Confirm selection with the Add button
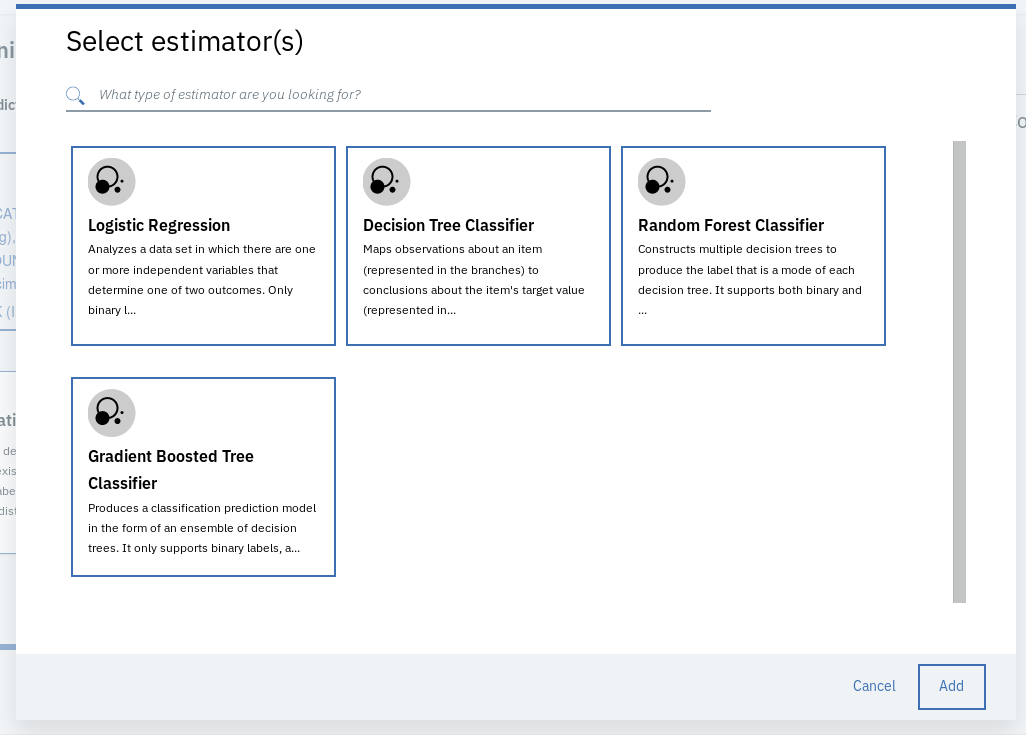This screenshot has width=1026, height=735. point(951,687)
